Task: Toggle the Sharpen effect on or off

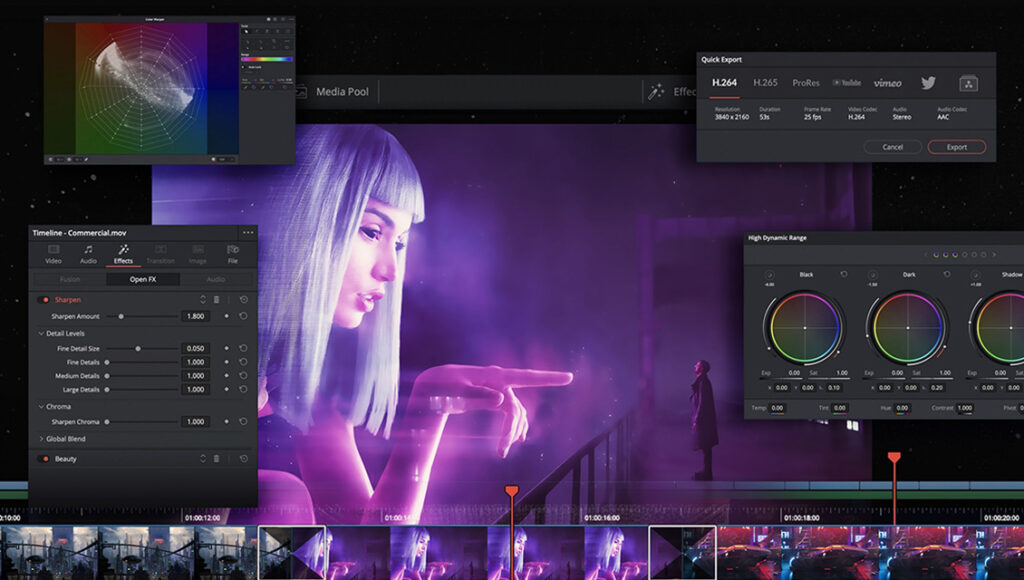Action: click(45, 300)
